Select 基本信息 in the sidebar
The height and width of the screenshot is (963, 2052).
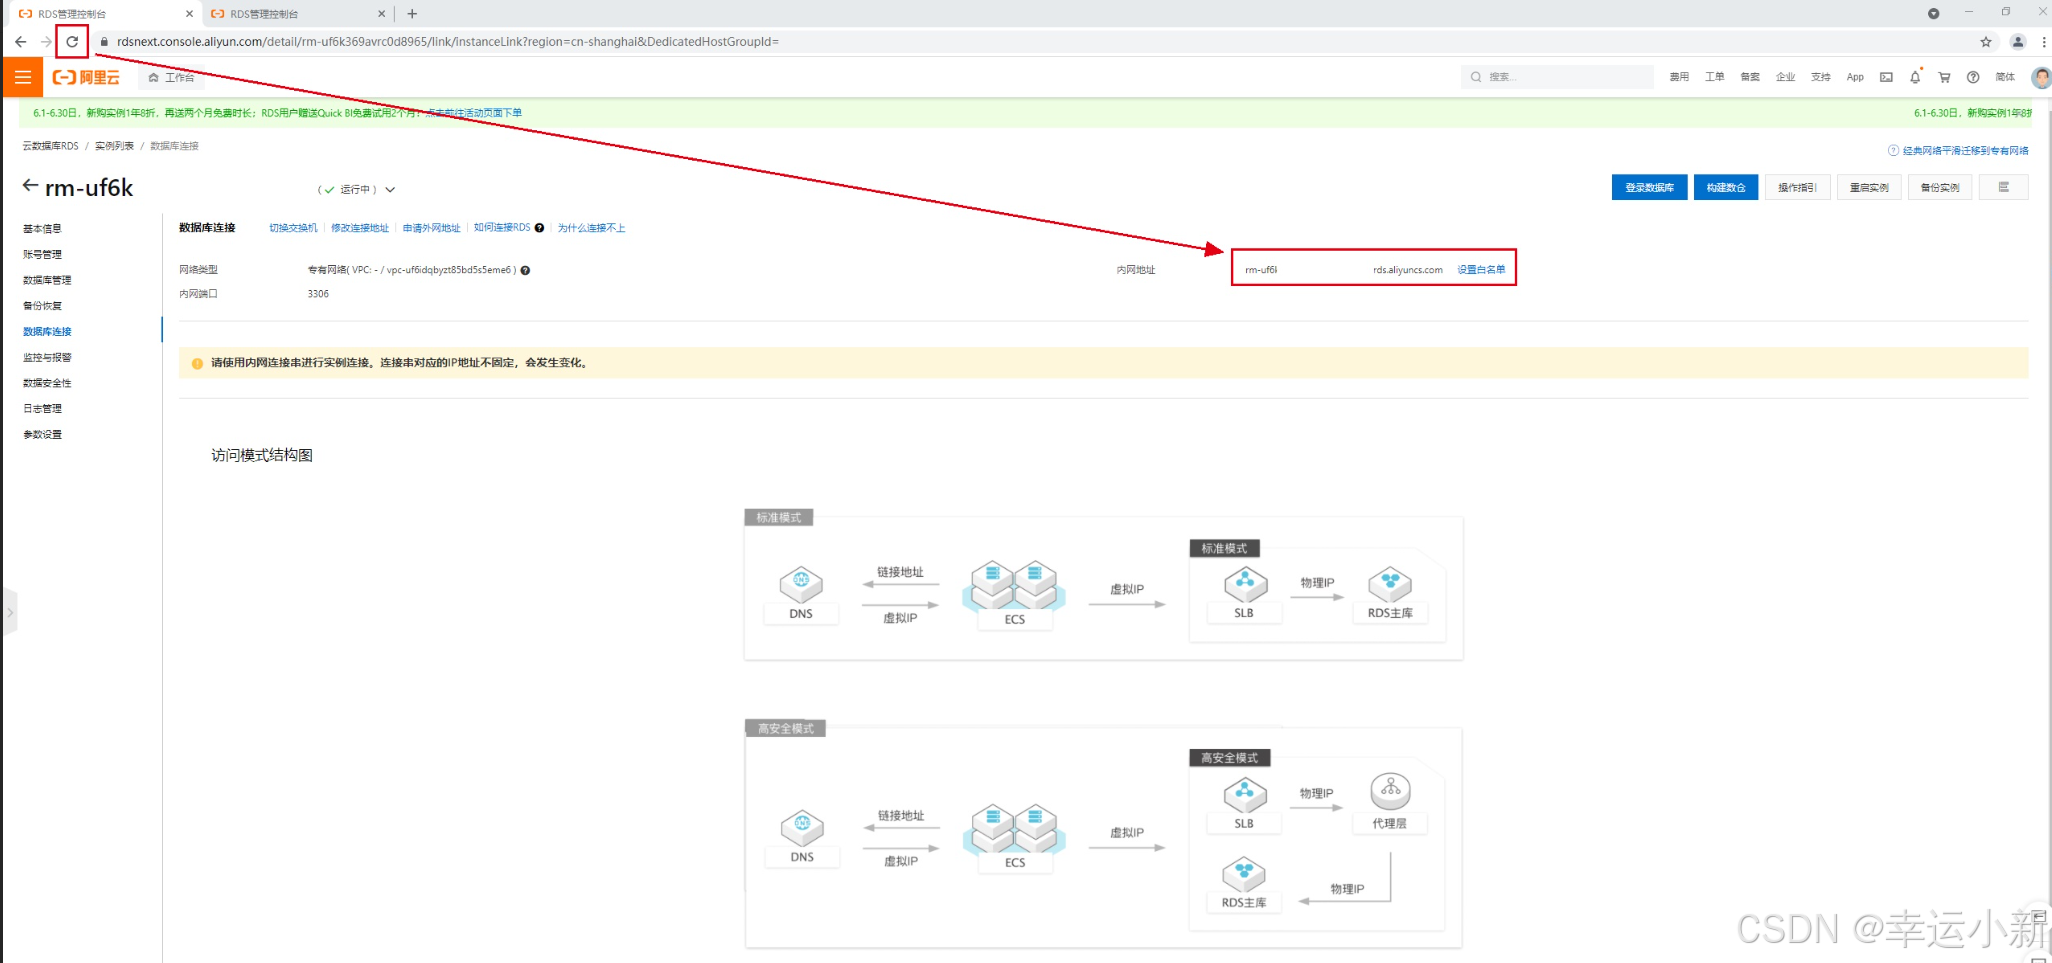click(42, 229)
